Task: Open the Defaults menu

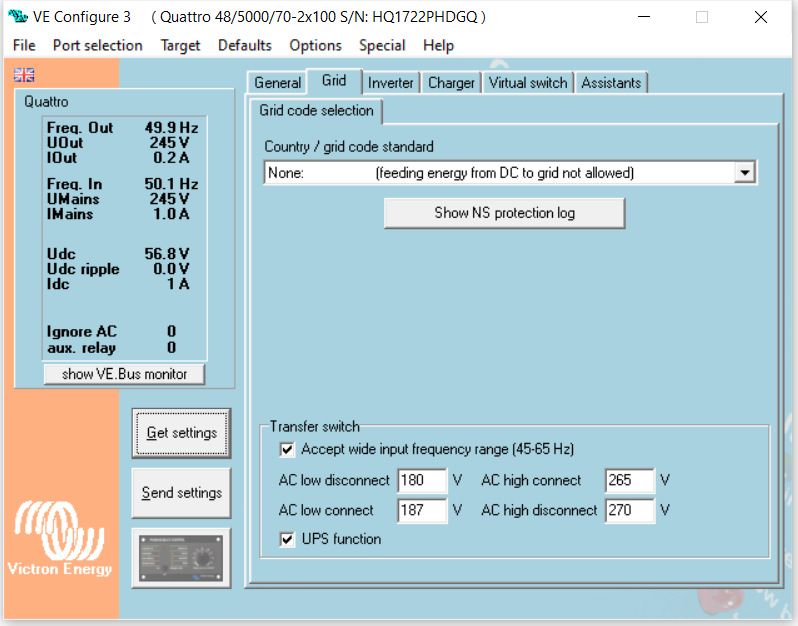Action: 245,45
